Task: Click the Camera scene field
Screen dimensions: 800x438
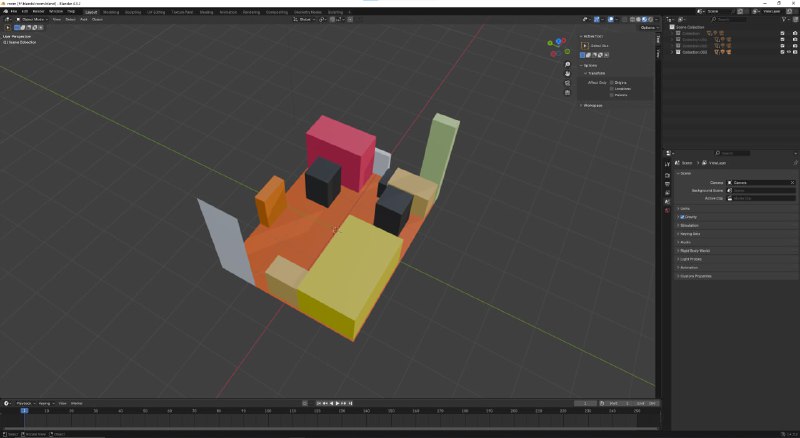Action: (x=761, y=182)
